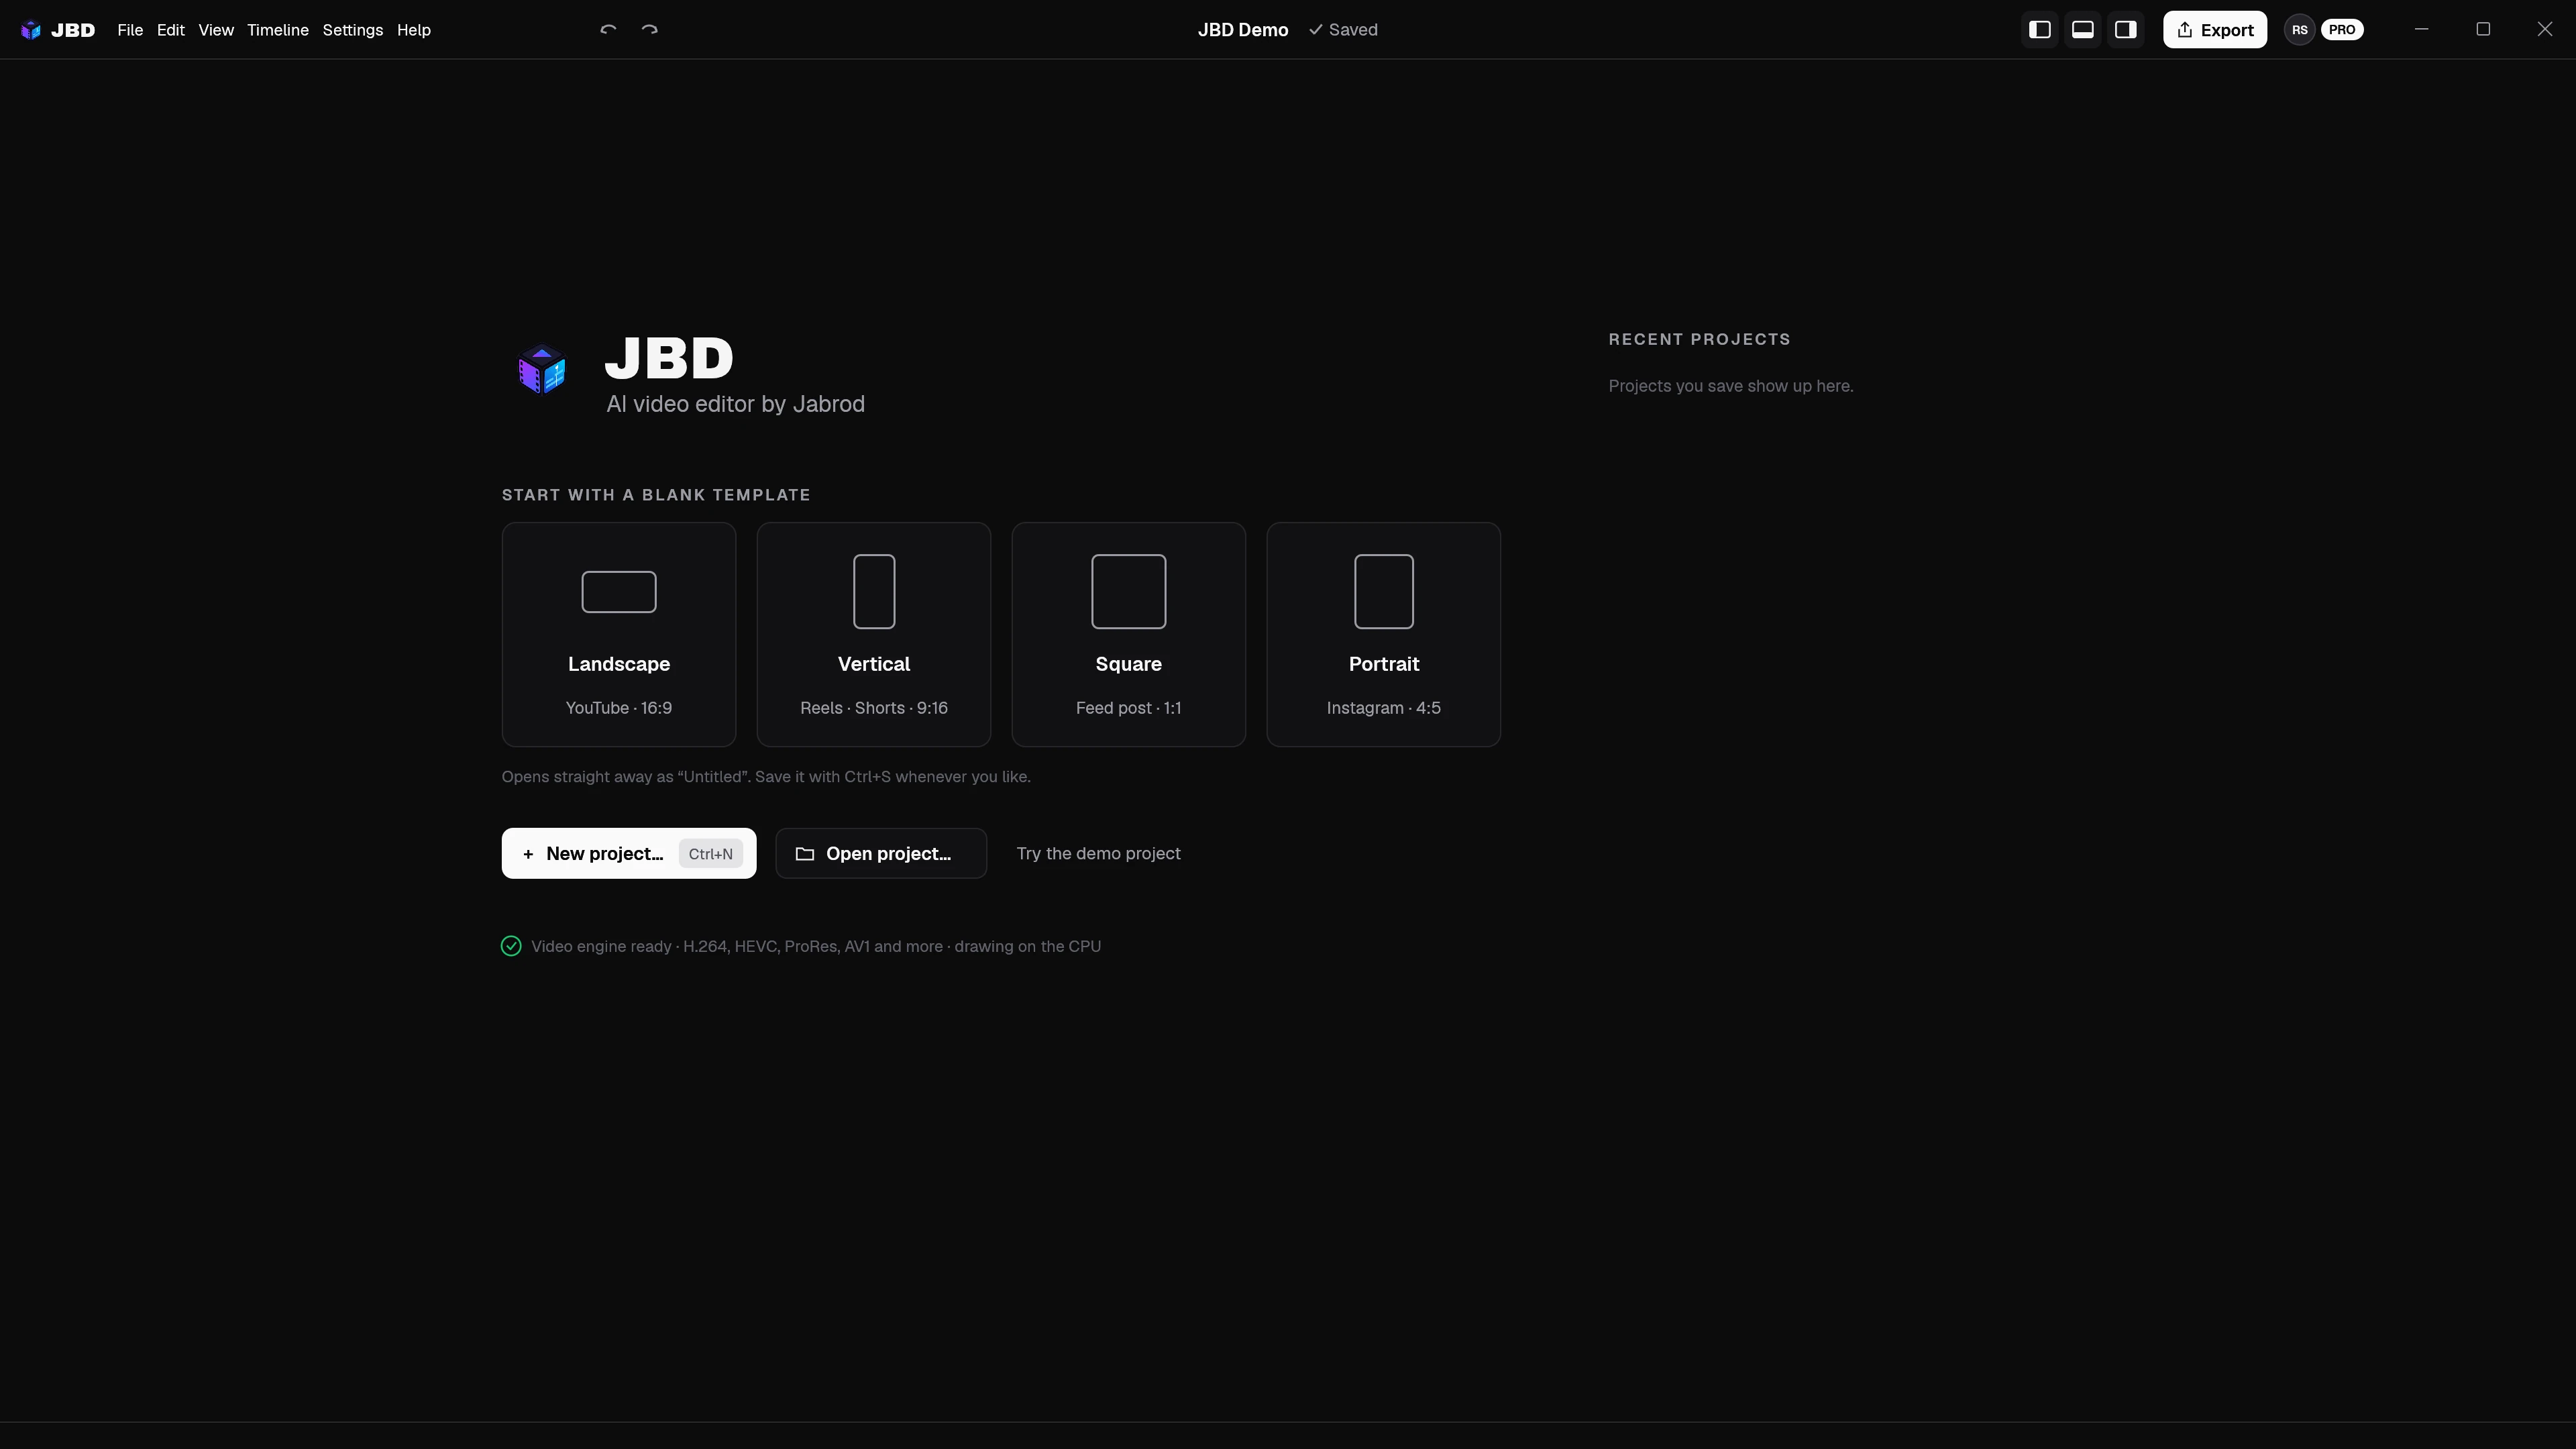
Task: Click the JBD Demo project title
Action: coord(1243,30)
